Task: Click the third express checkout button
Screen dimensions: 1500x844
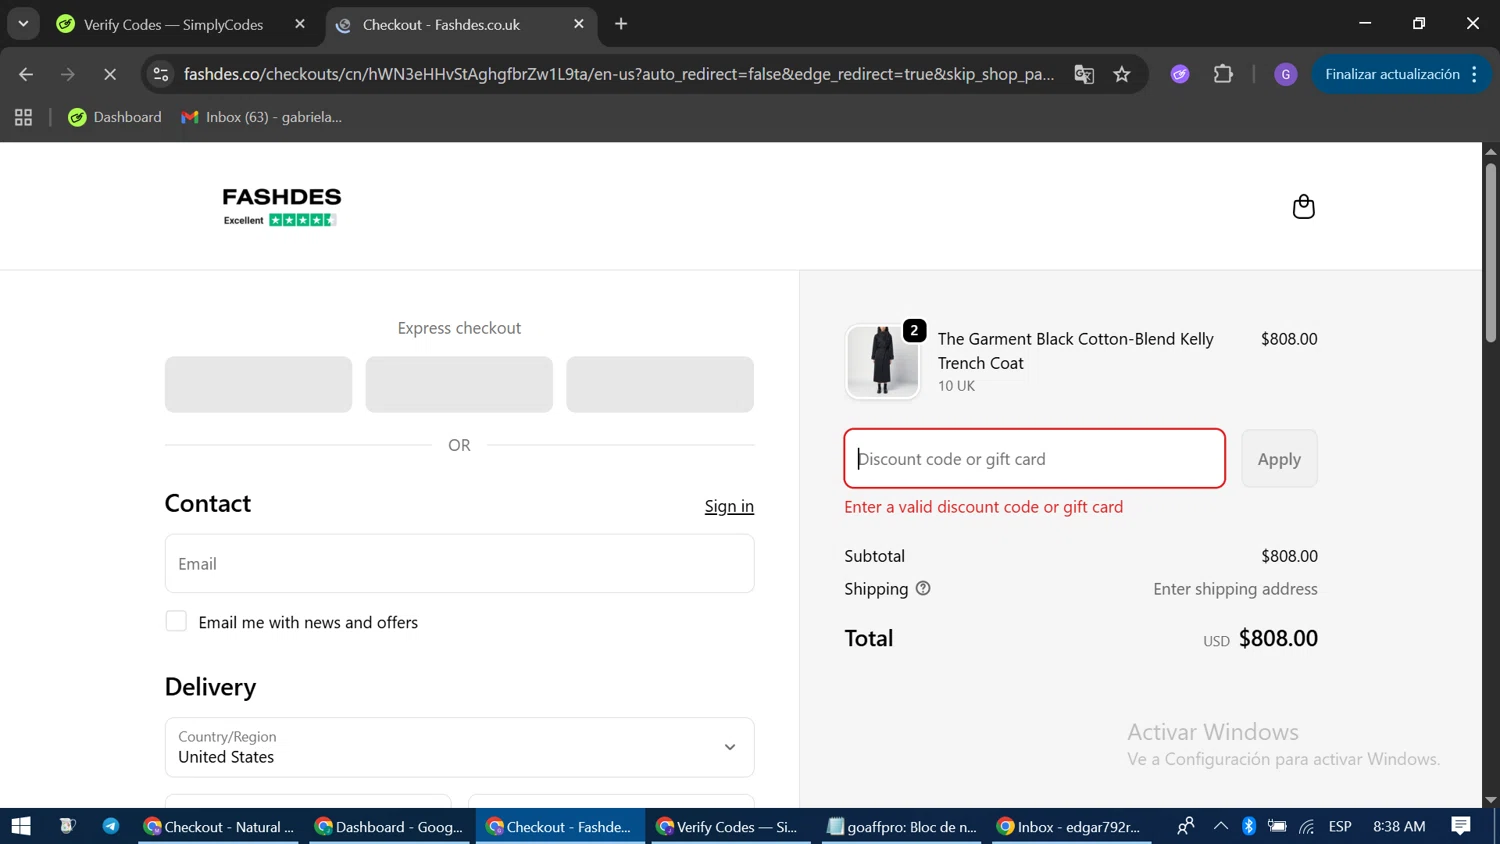Action: pos(660,384)
